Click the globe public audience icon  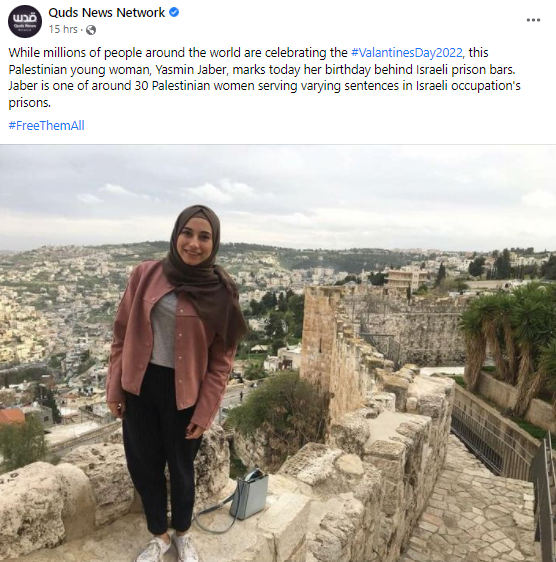91,29
